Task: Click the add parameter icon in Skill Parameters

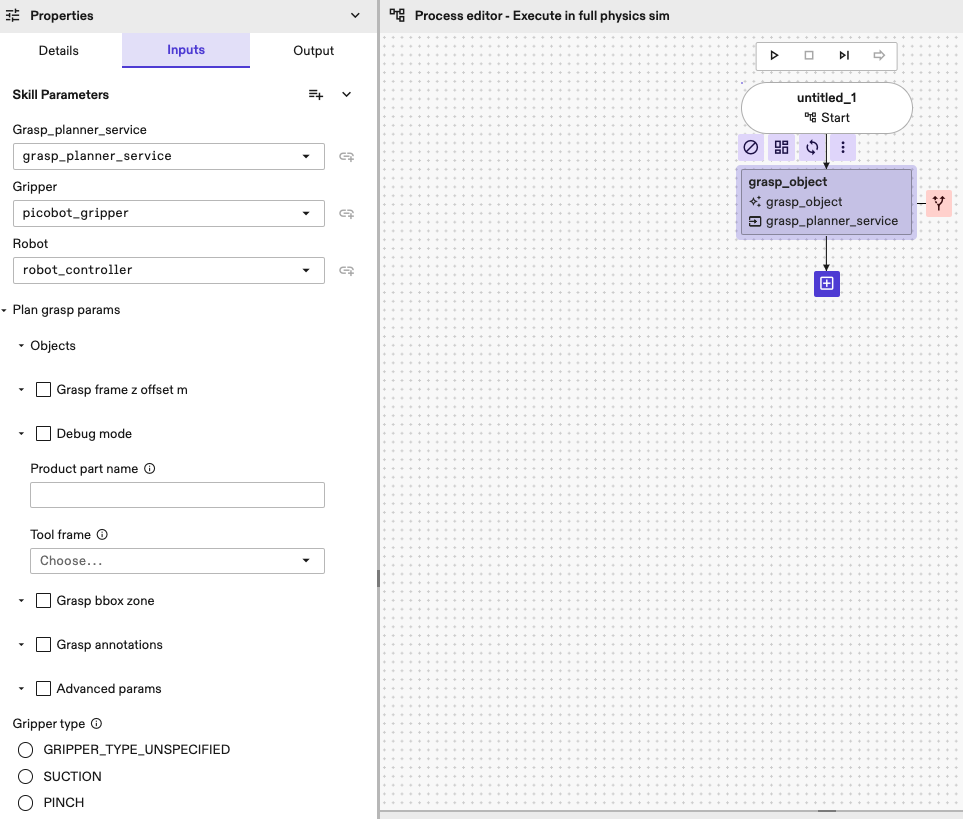Action: click(x=316, y=95)
